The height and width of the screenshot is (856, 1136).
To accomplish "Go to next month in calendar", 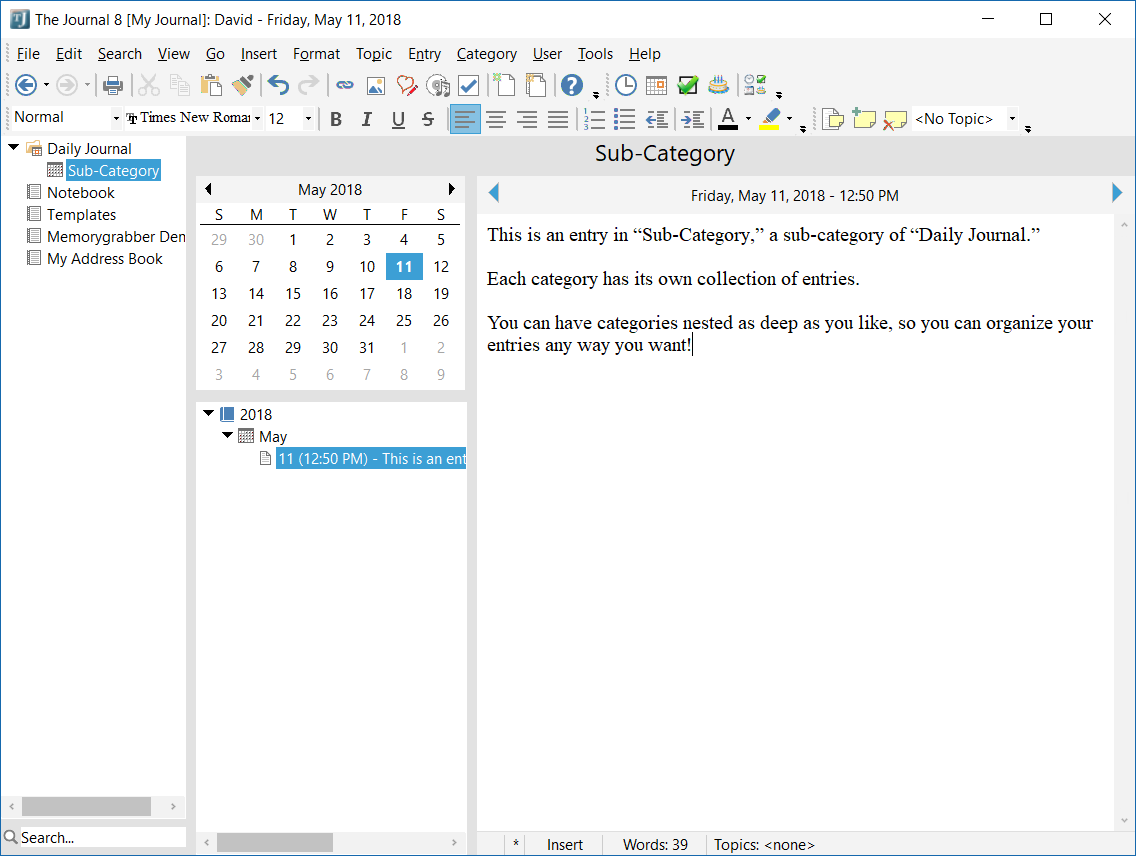I will [x=451, y=189].
